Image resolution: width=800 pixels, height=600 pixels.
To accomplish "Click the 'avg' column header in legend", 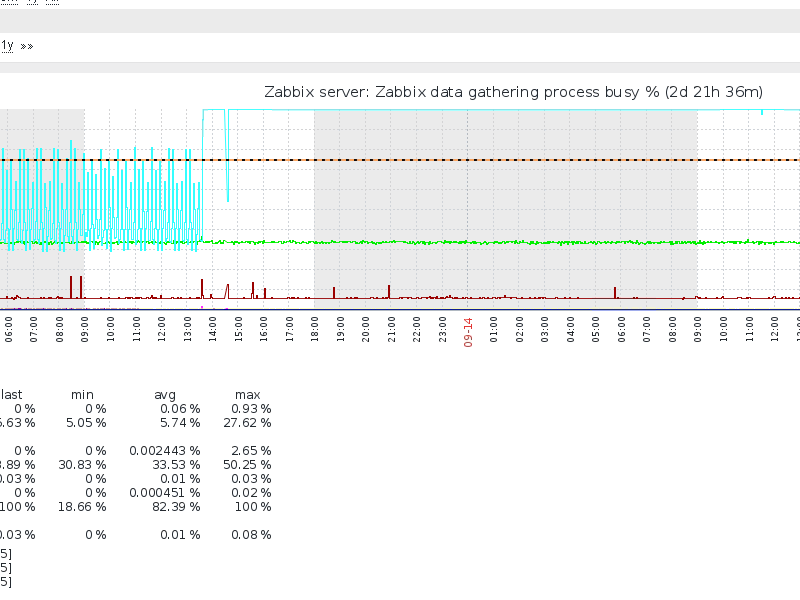I will [165, 395].
